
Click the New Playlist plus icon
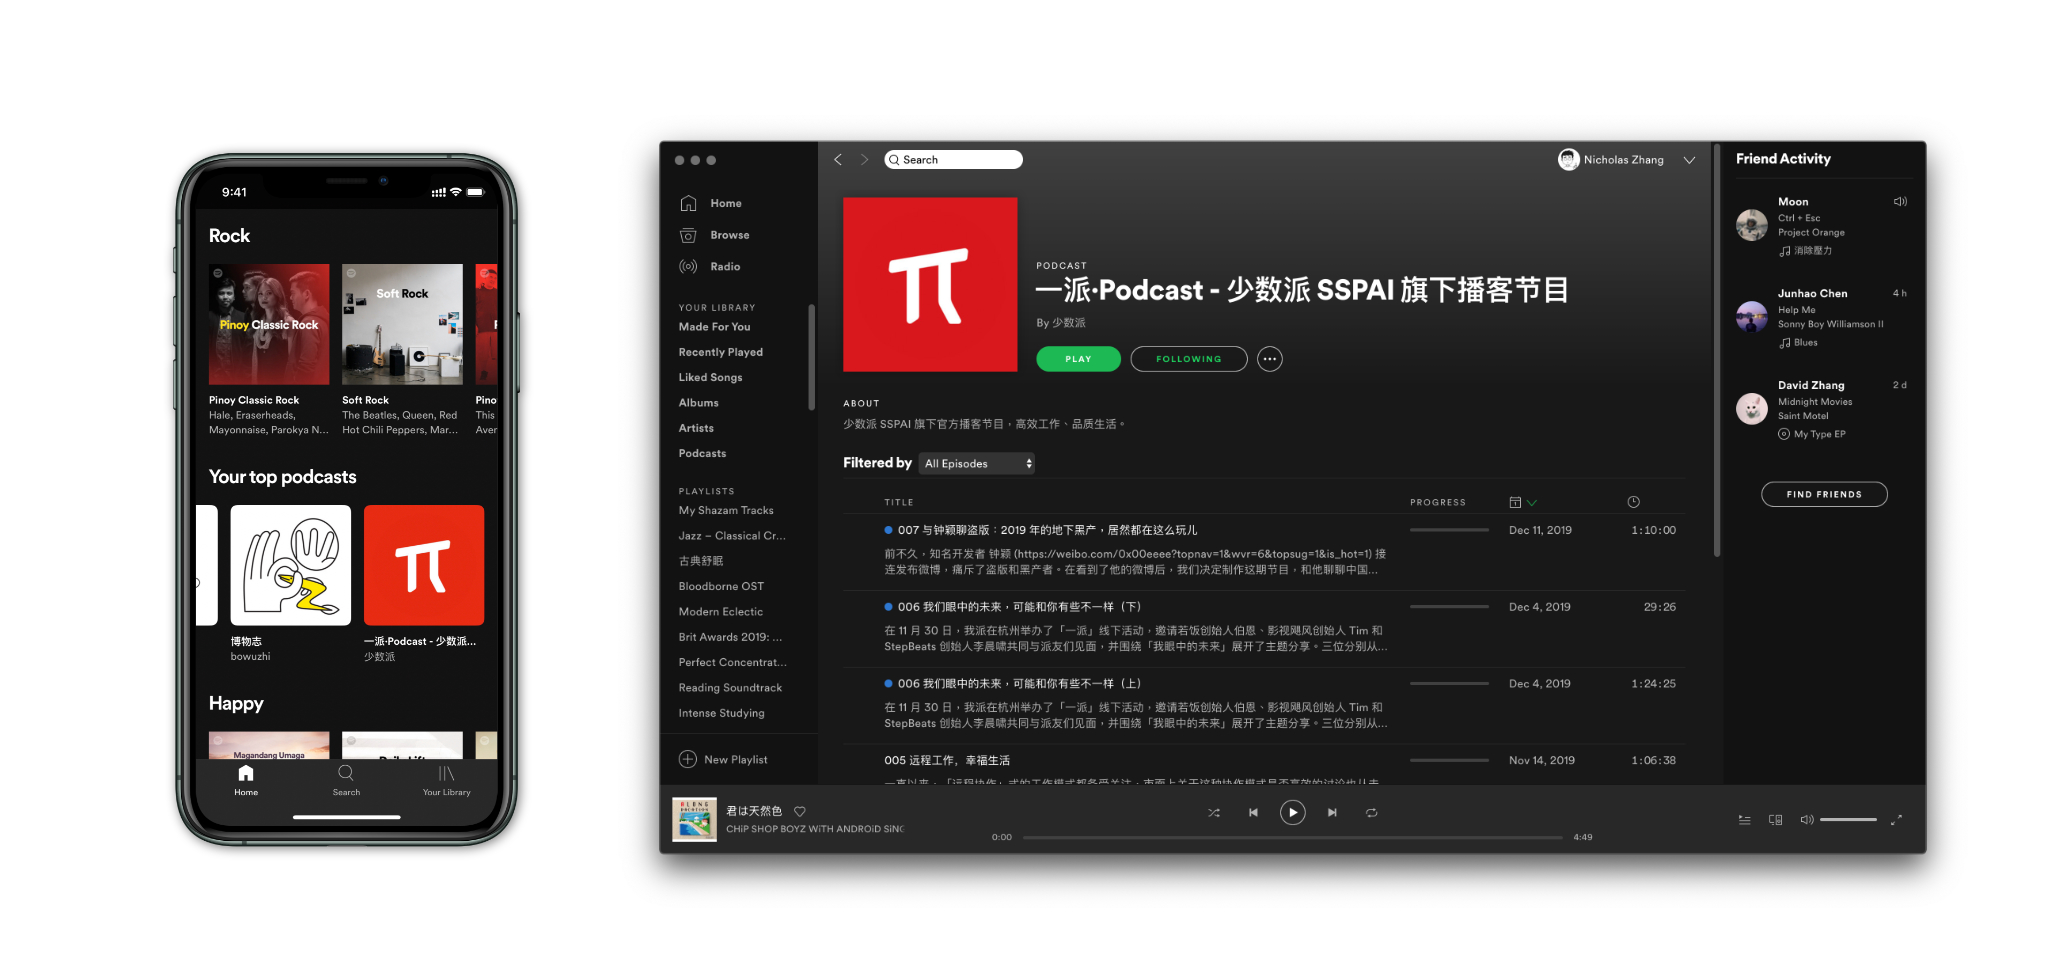point(688,759)
